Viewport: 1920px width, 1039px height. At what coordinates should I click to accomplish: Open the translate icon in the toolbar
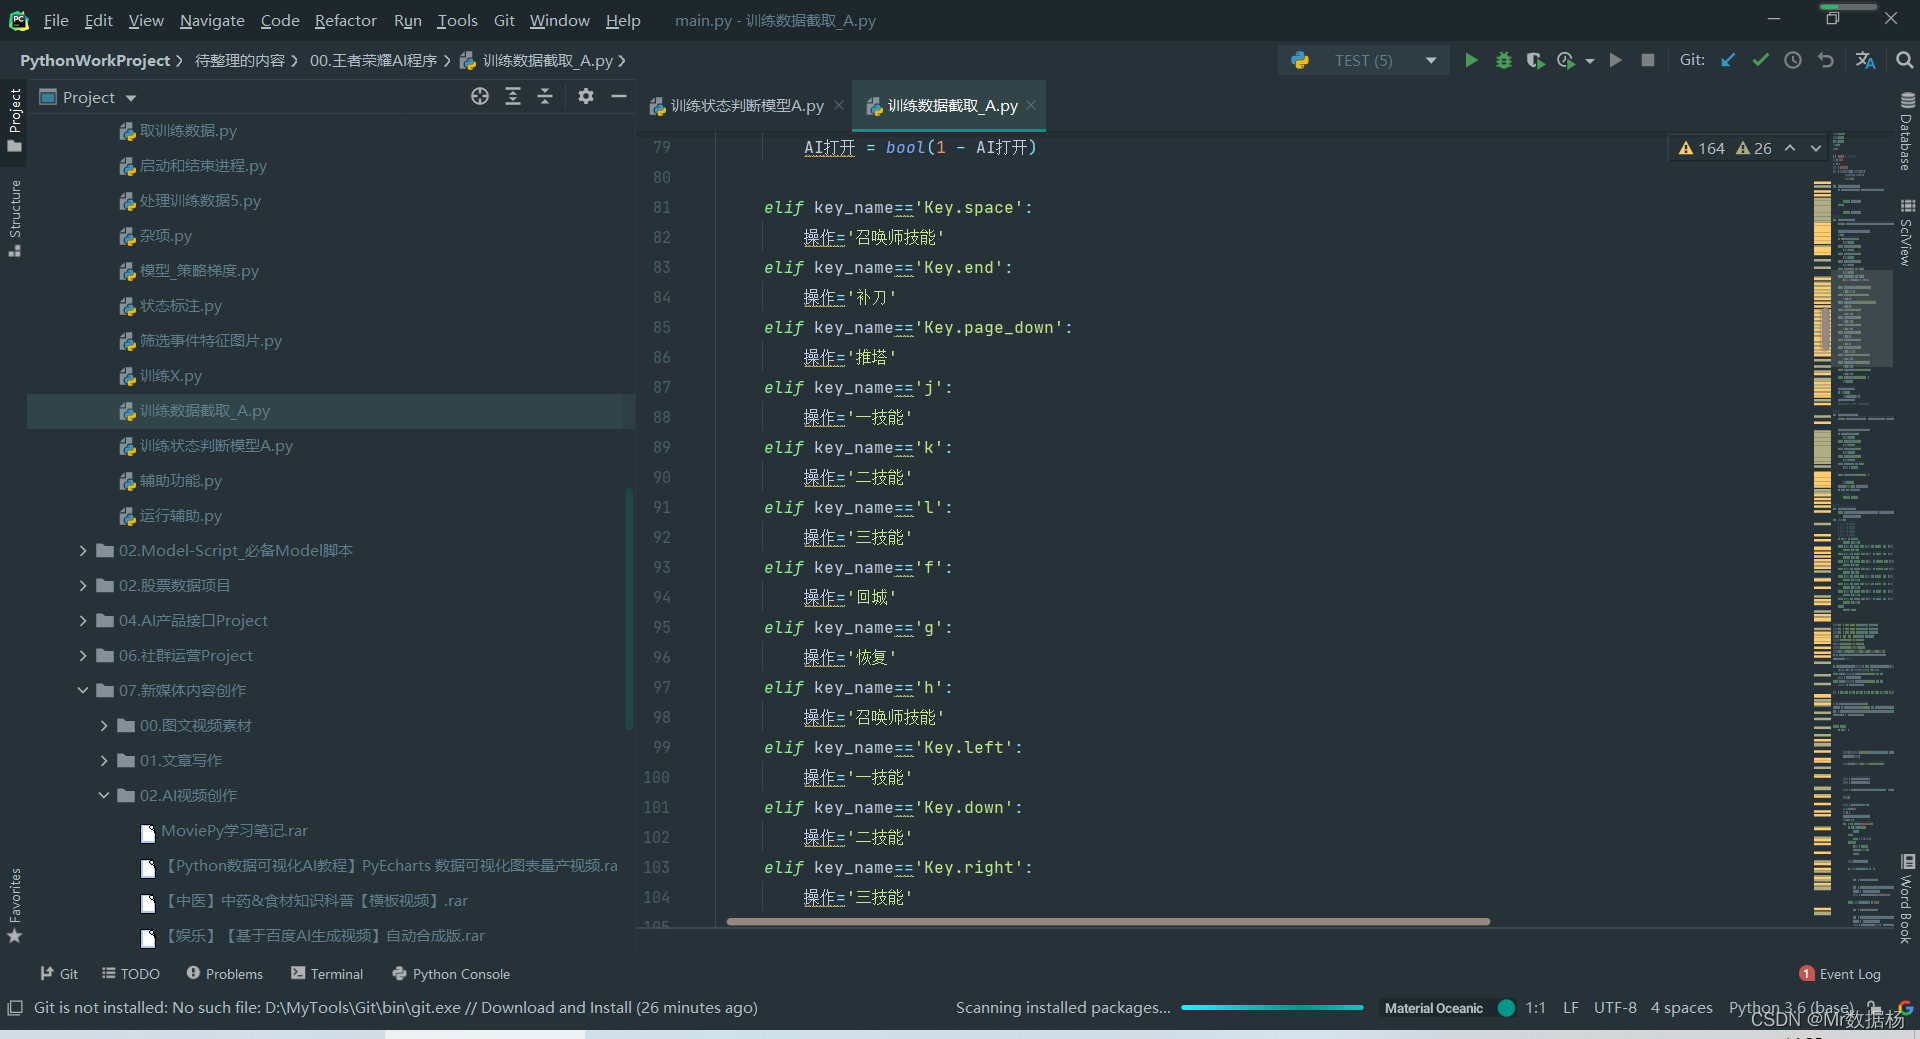point(1865,60)
